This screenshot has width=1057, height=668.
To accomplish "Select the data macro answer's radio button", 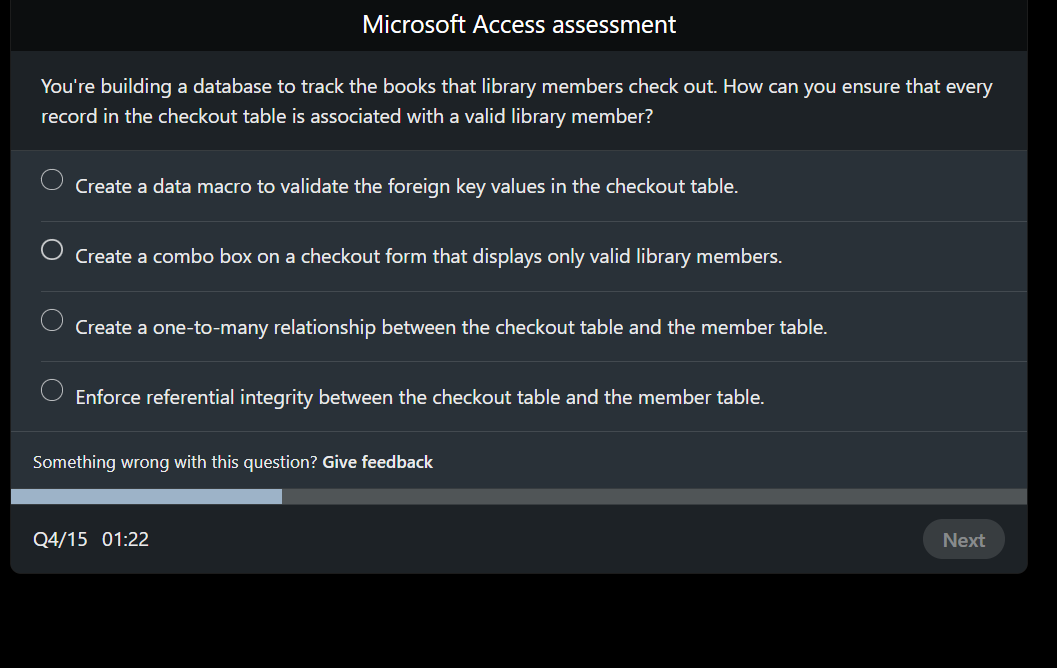I will tap(51, 179).
